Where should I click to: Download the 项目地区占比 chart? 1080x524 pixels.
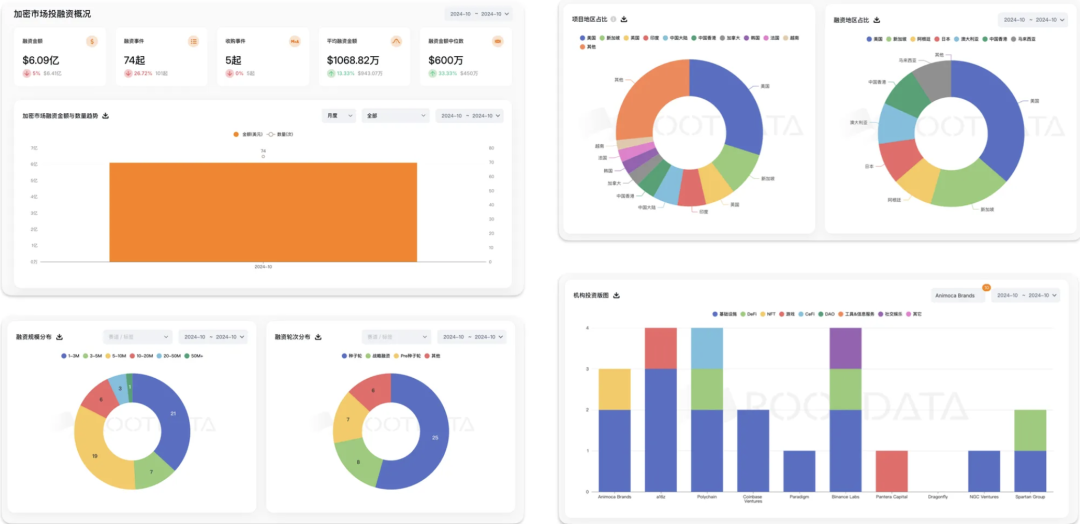click(624, 19)
